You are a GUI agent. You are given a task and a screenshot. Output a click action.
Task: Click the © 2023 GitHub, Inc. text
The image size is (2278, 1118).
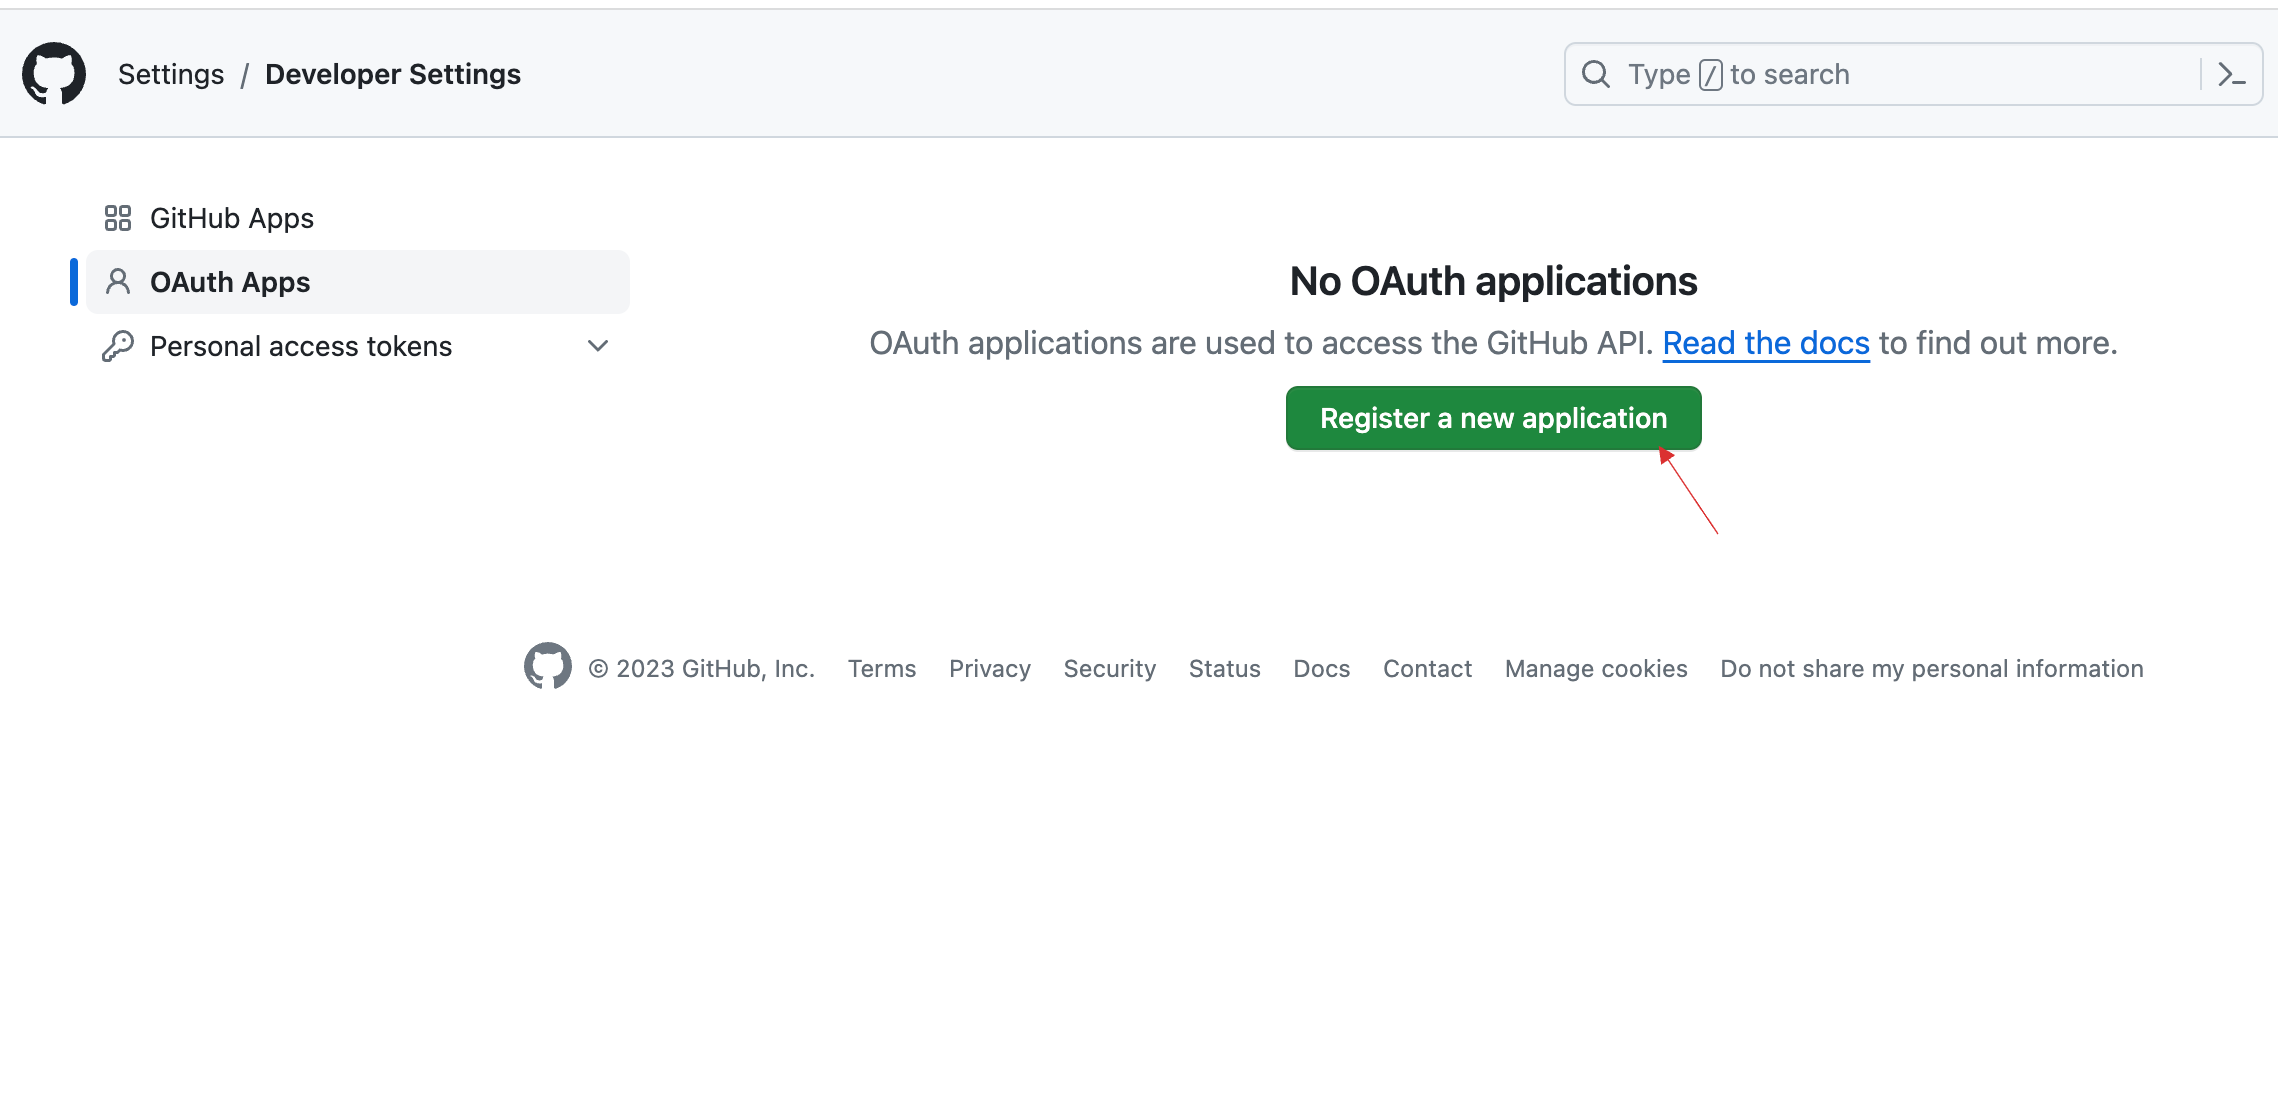702,668
